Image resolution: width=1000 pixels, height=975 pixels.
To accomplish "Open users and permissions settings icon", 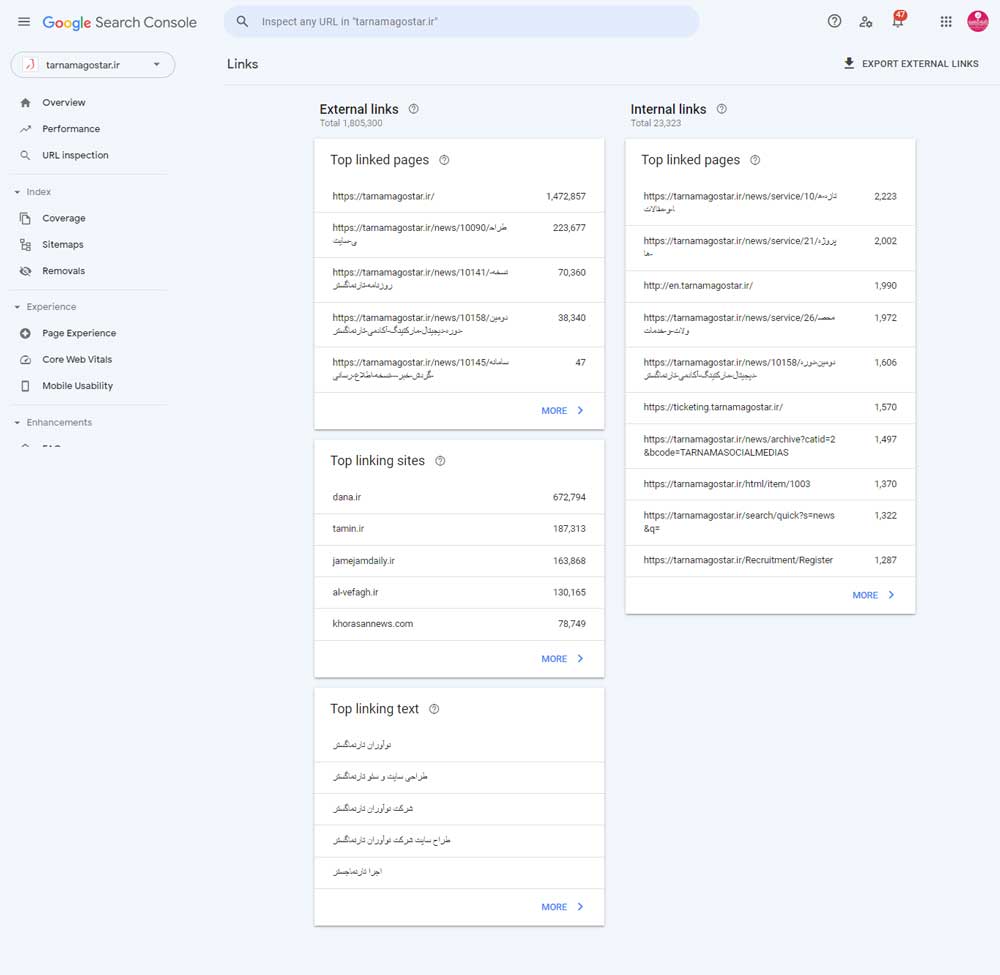I will pyautogui.click(x=865, y=22).
